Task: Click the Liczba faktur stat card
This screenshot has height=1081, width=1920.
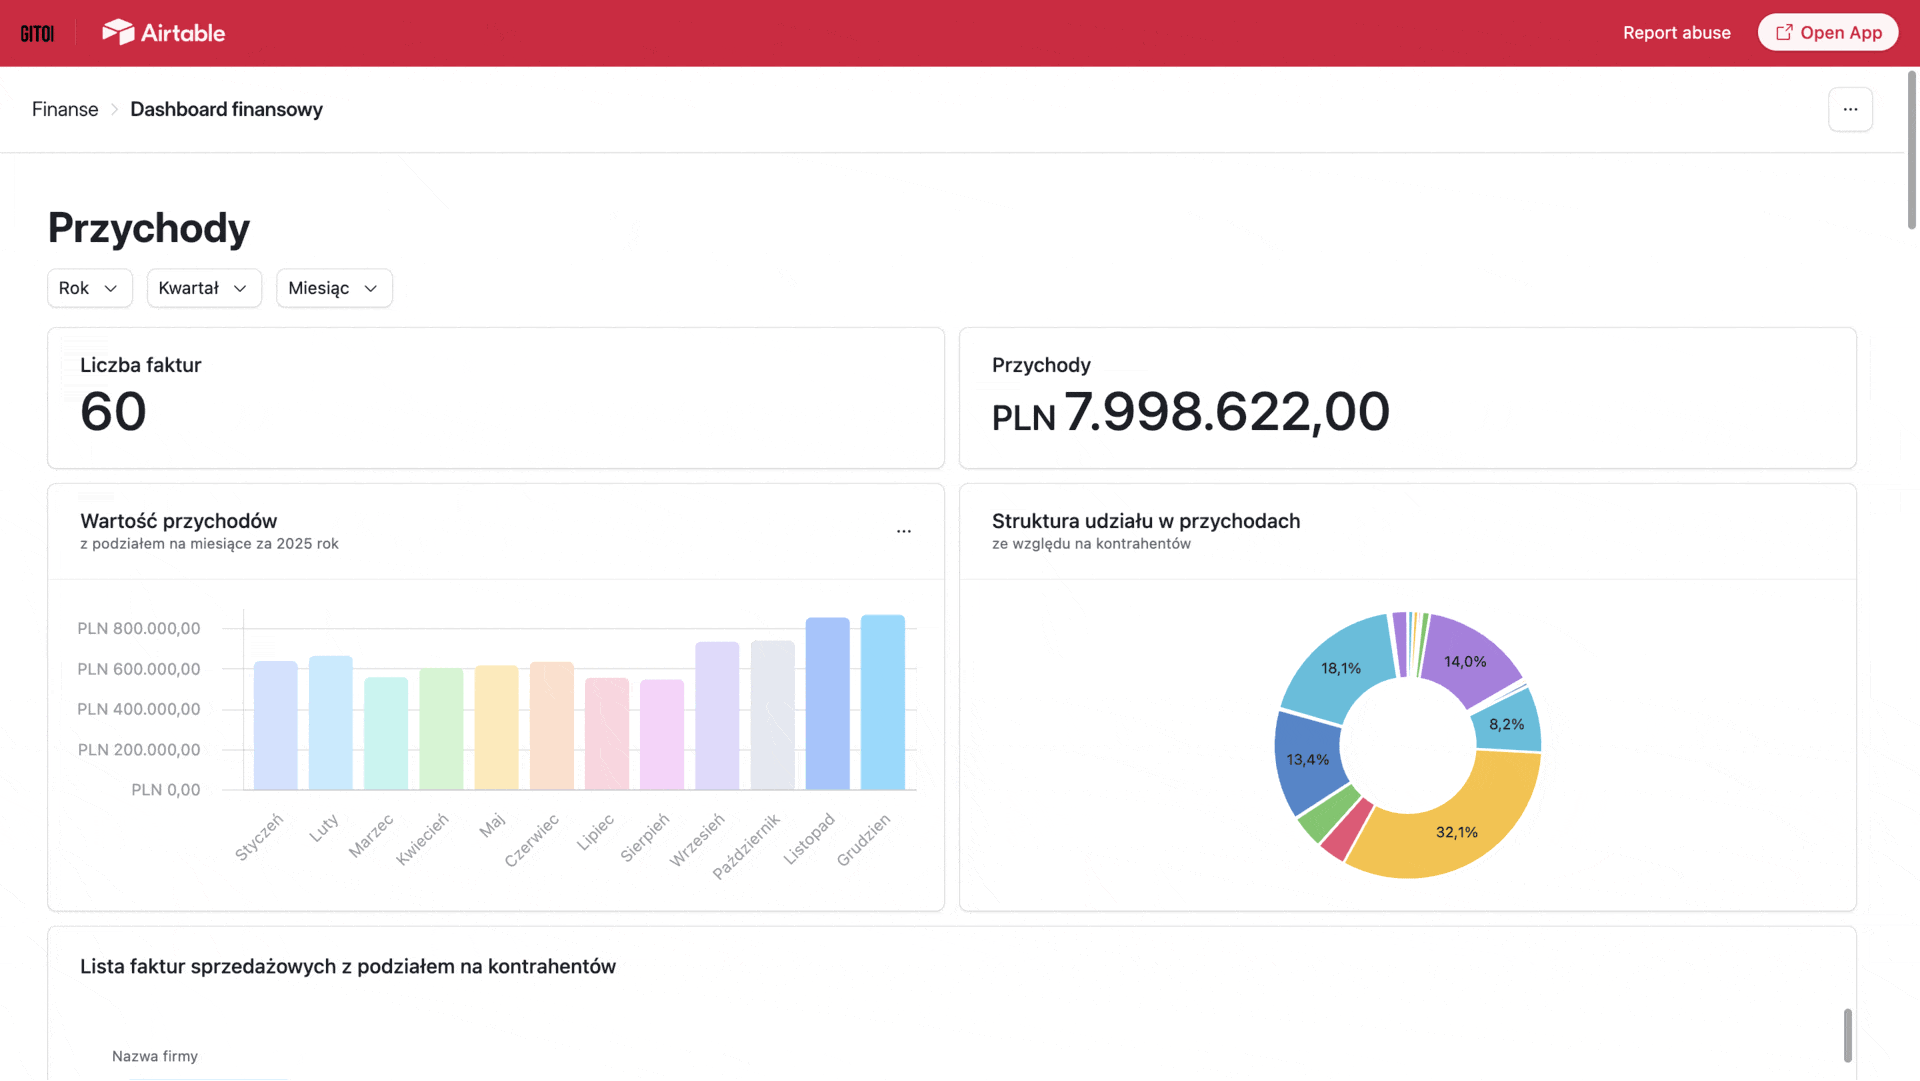Action: (495, 397)
